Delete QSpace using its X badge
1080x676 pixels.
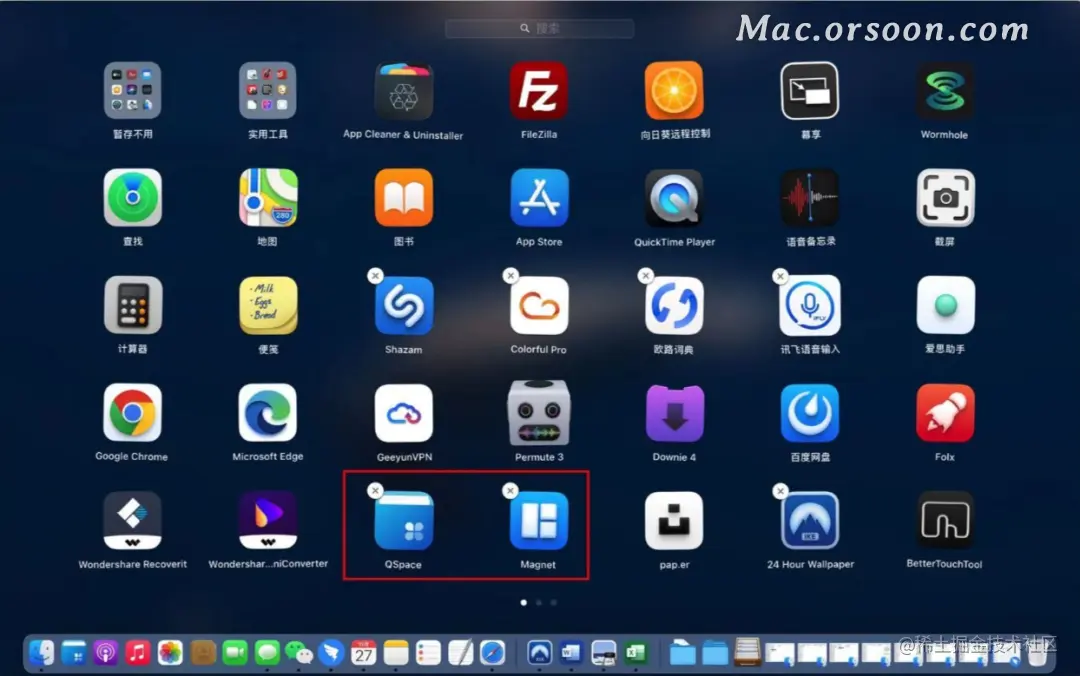coord(375,490)
